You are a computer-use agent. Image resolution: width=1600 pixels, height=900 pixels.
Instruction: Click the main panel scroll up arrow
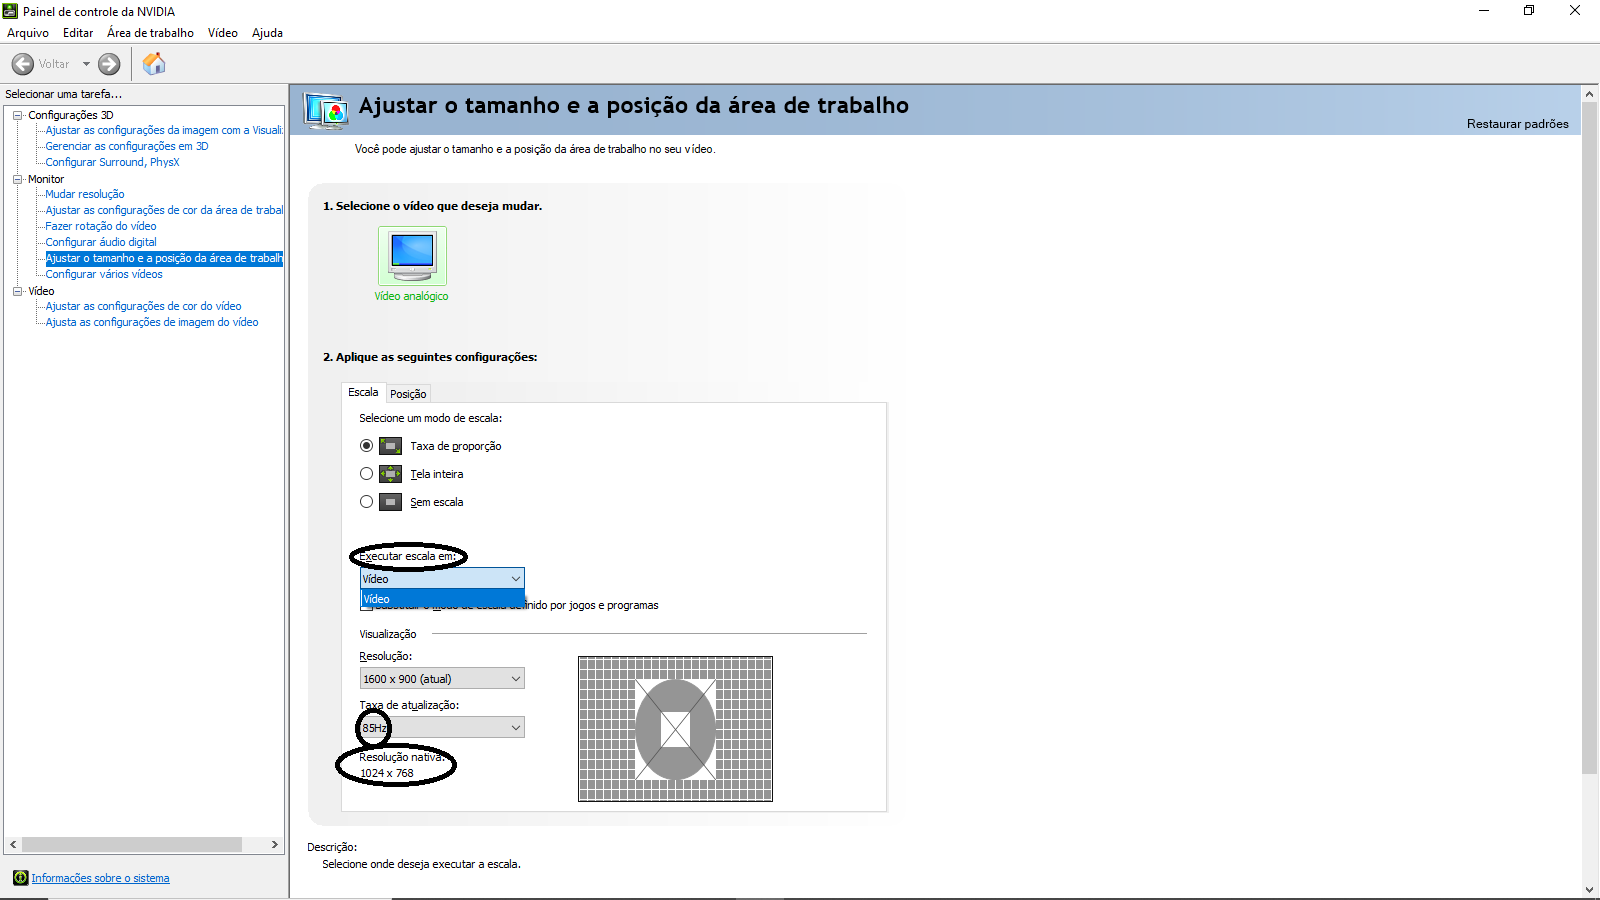pyautogui.click(x=1590, y=93)
